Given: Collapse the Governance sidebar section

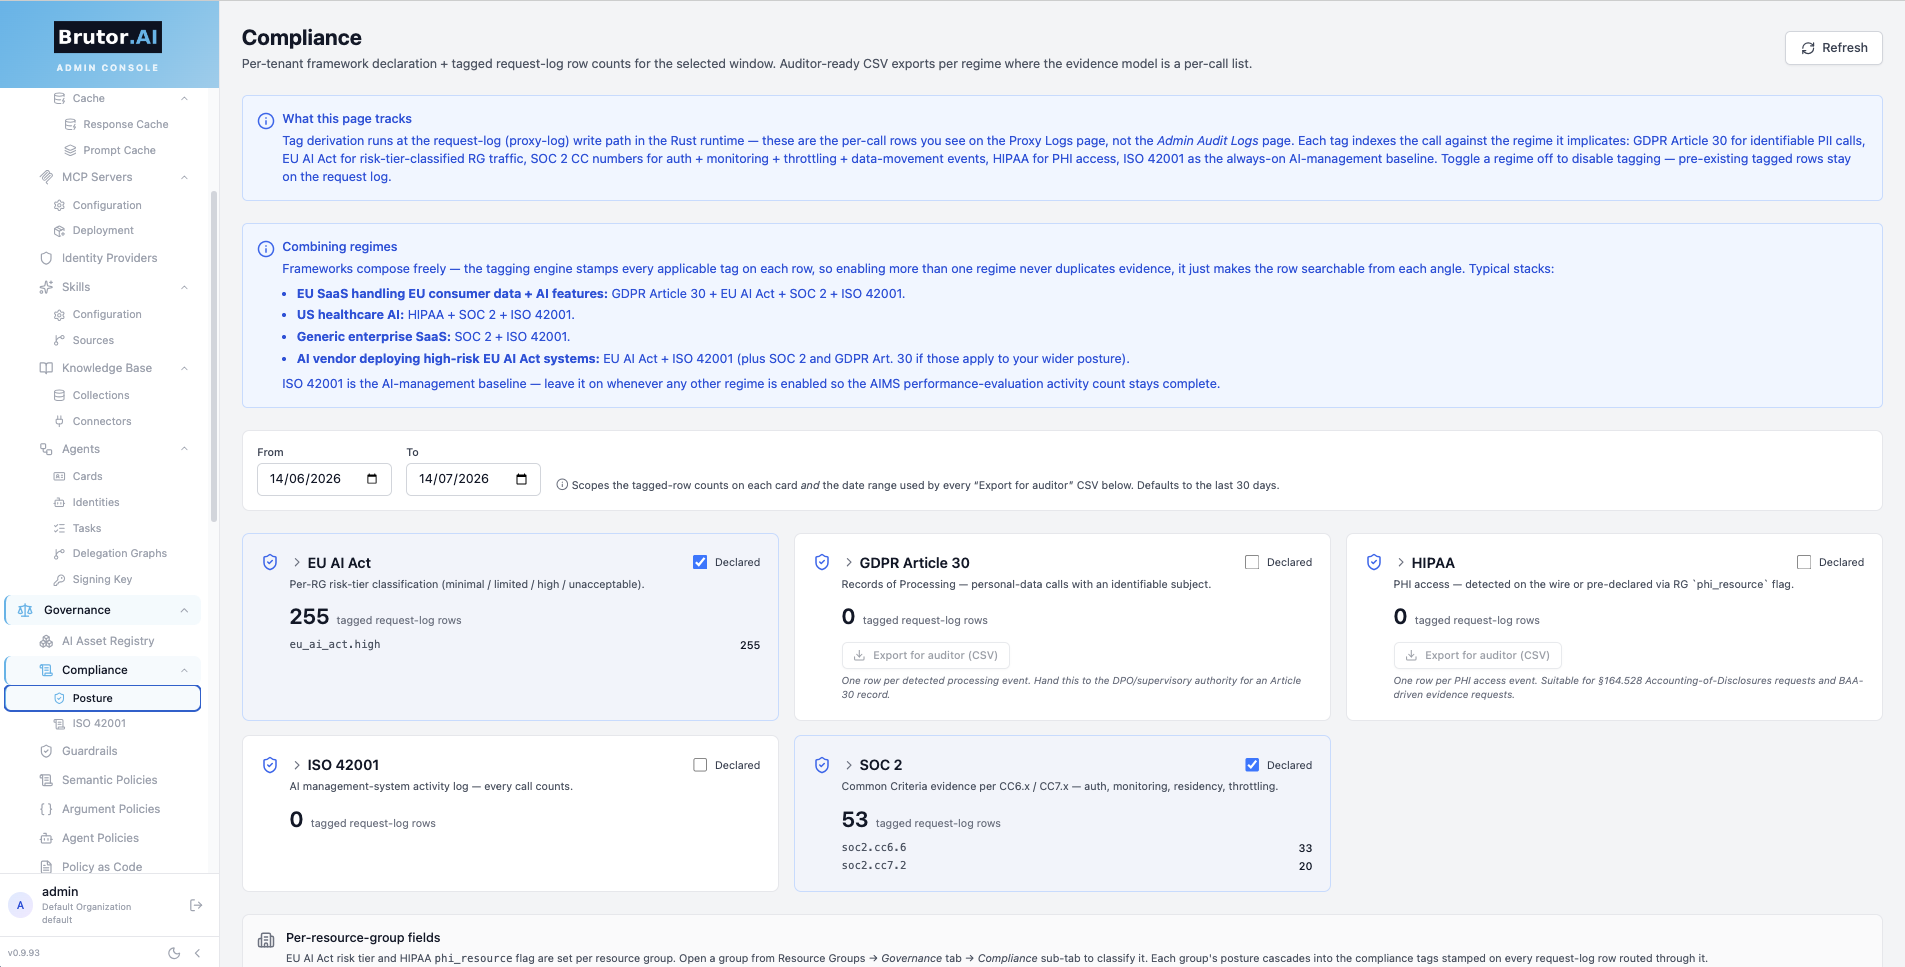Looking at the screenshot, I should tap(184, 610).
